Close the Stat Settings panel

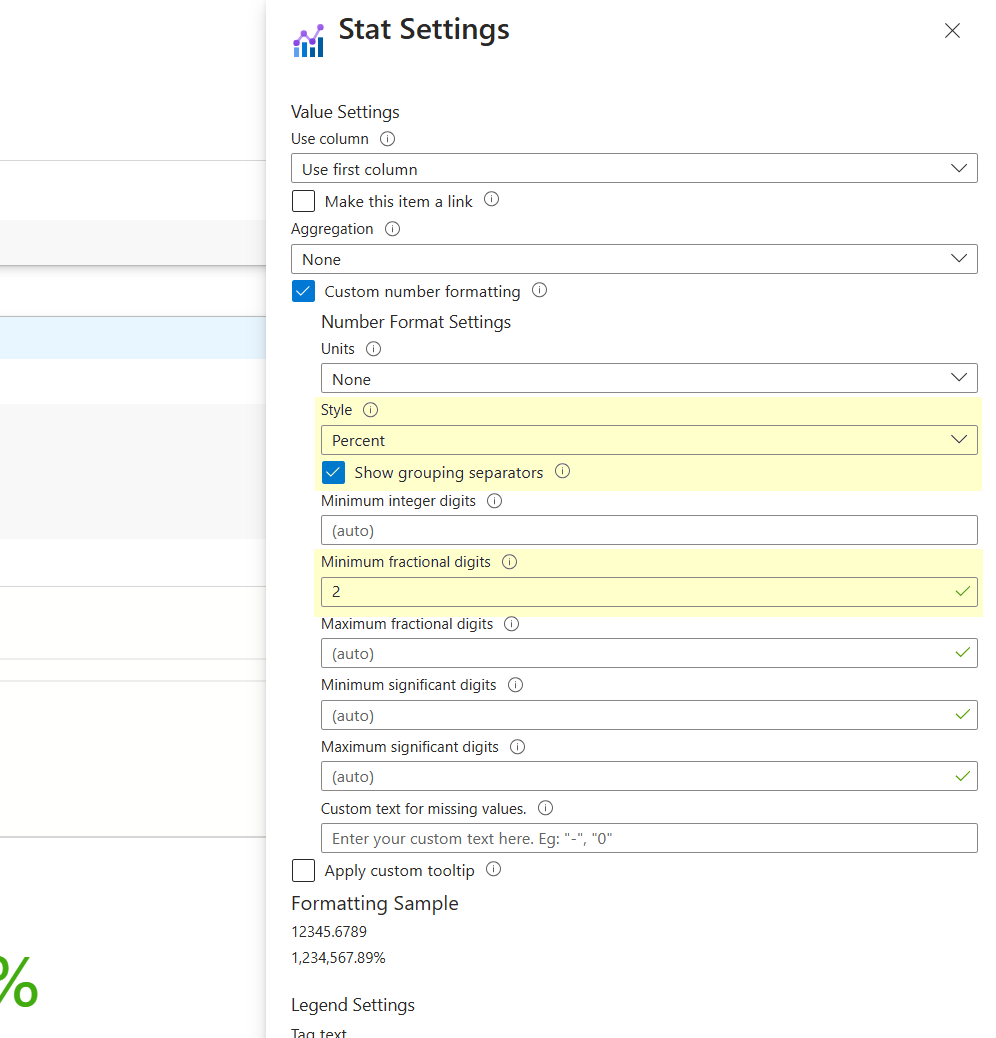point(952,31)
